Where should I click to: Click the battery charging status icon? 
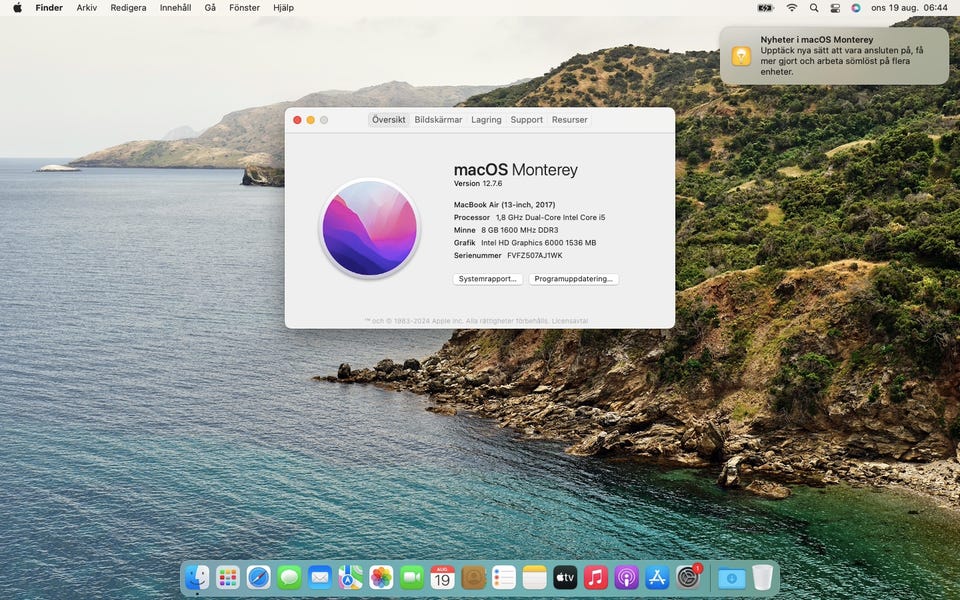[765, 8]
